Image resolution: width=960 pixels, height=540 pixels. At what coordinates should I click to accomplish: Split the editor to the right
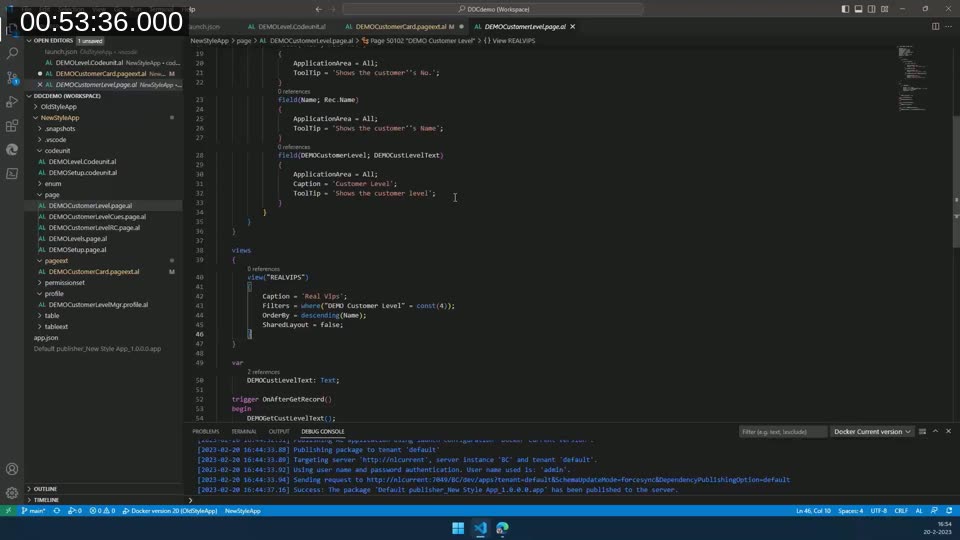(936, 26)
